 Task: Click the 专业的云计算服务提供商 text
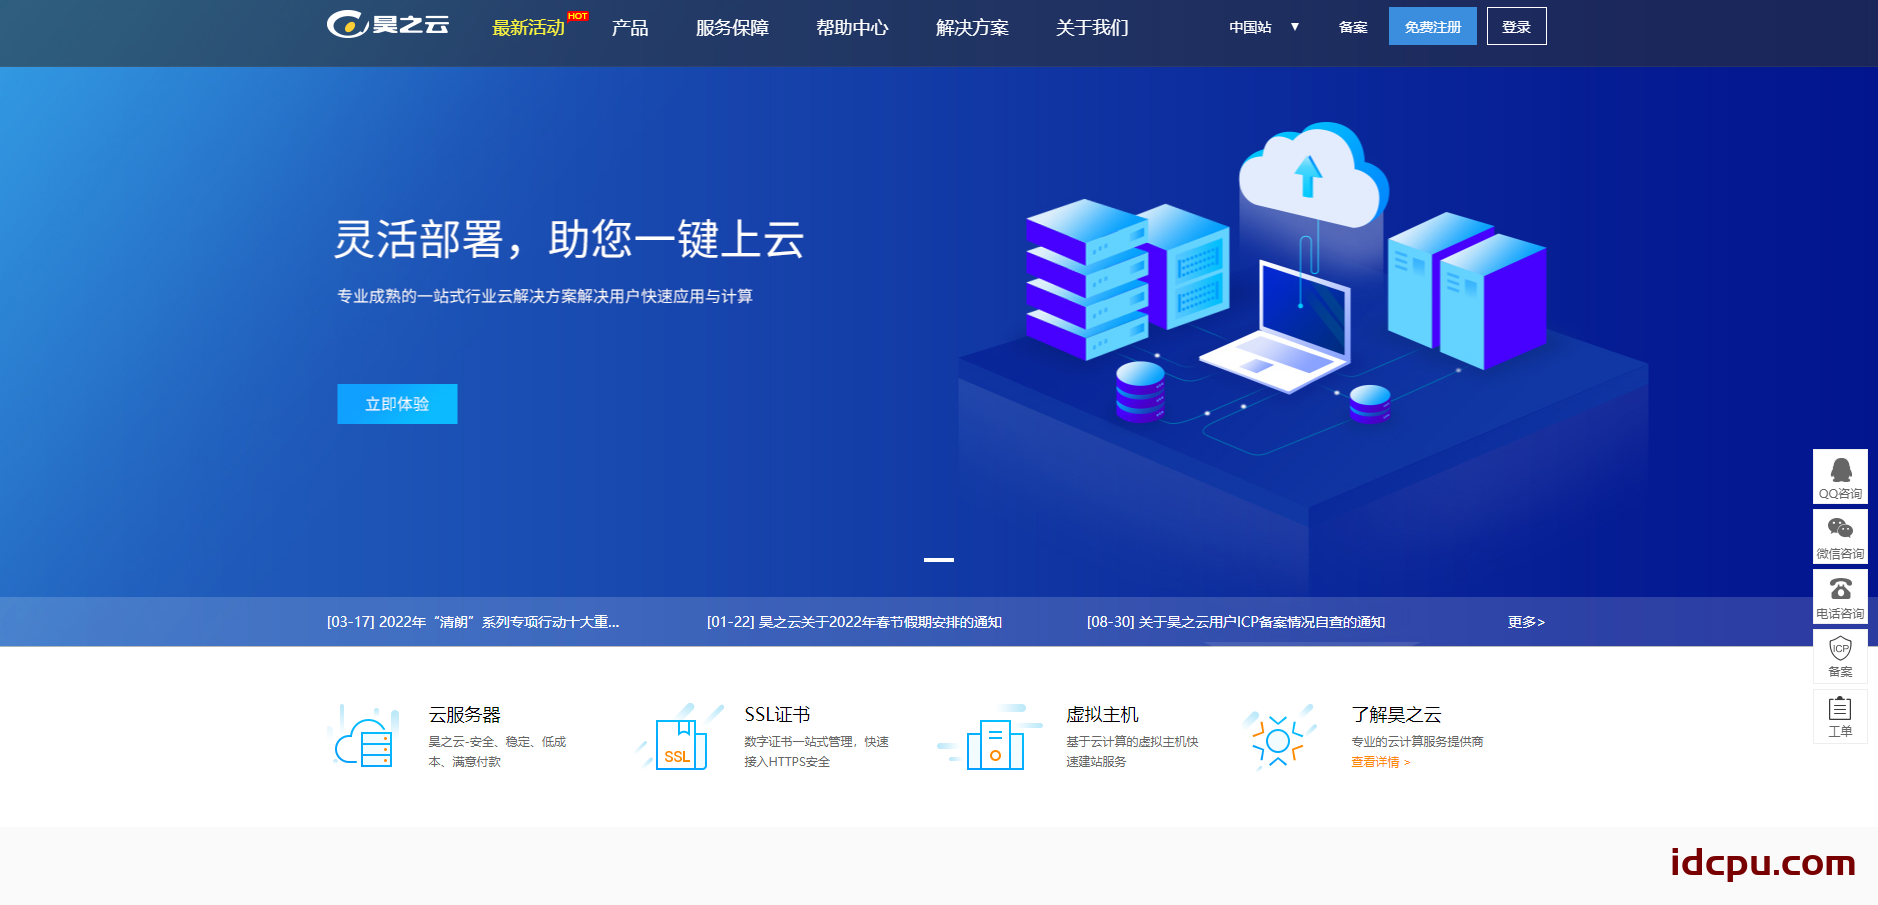coord(1417,742)
